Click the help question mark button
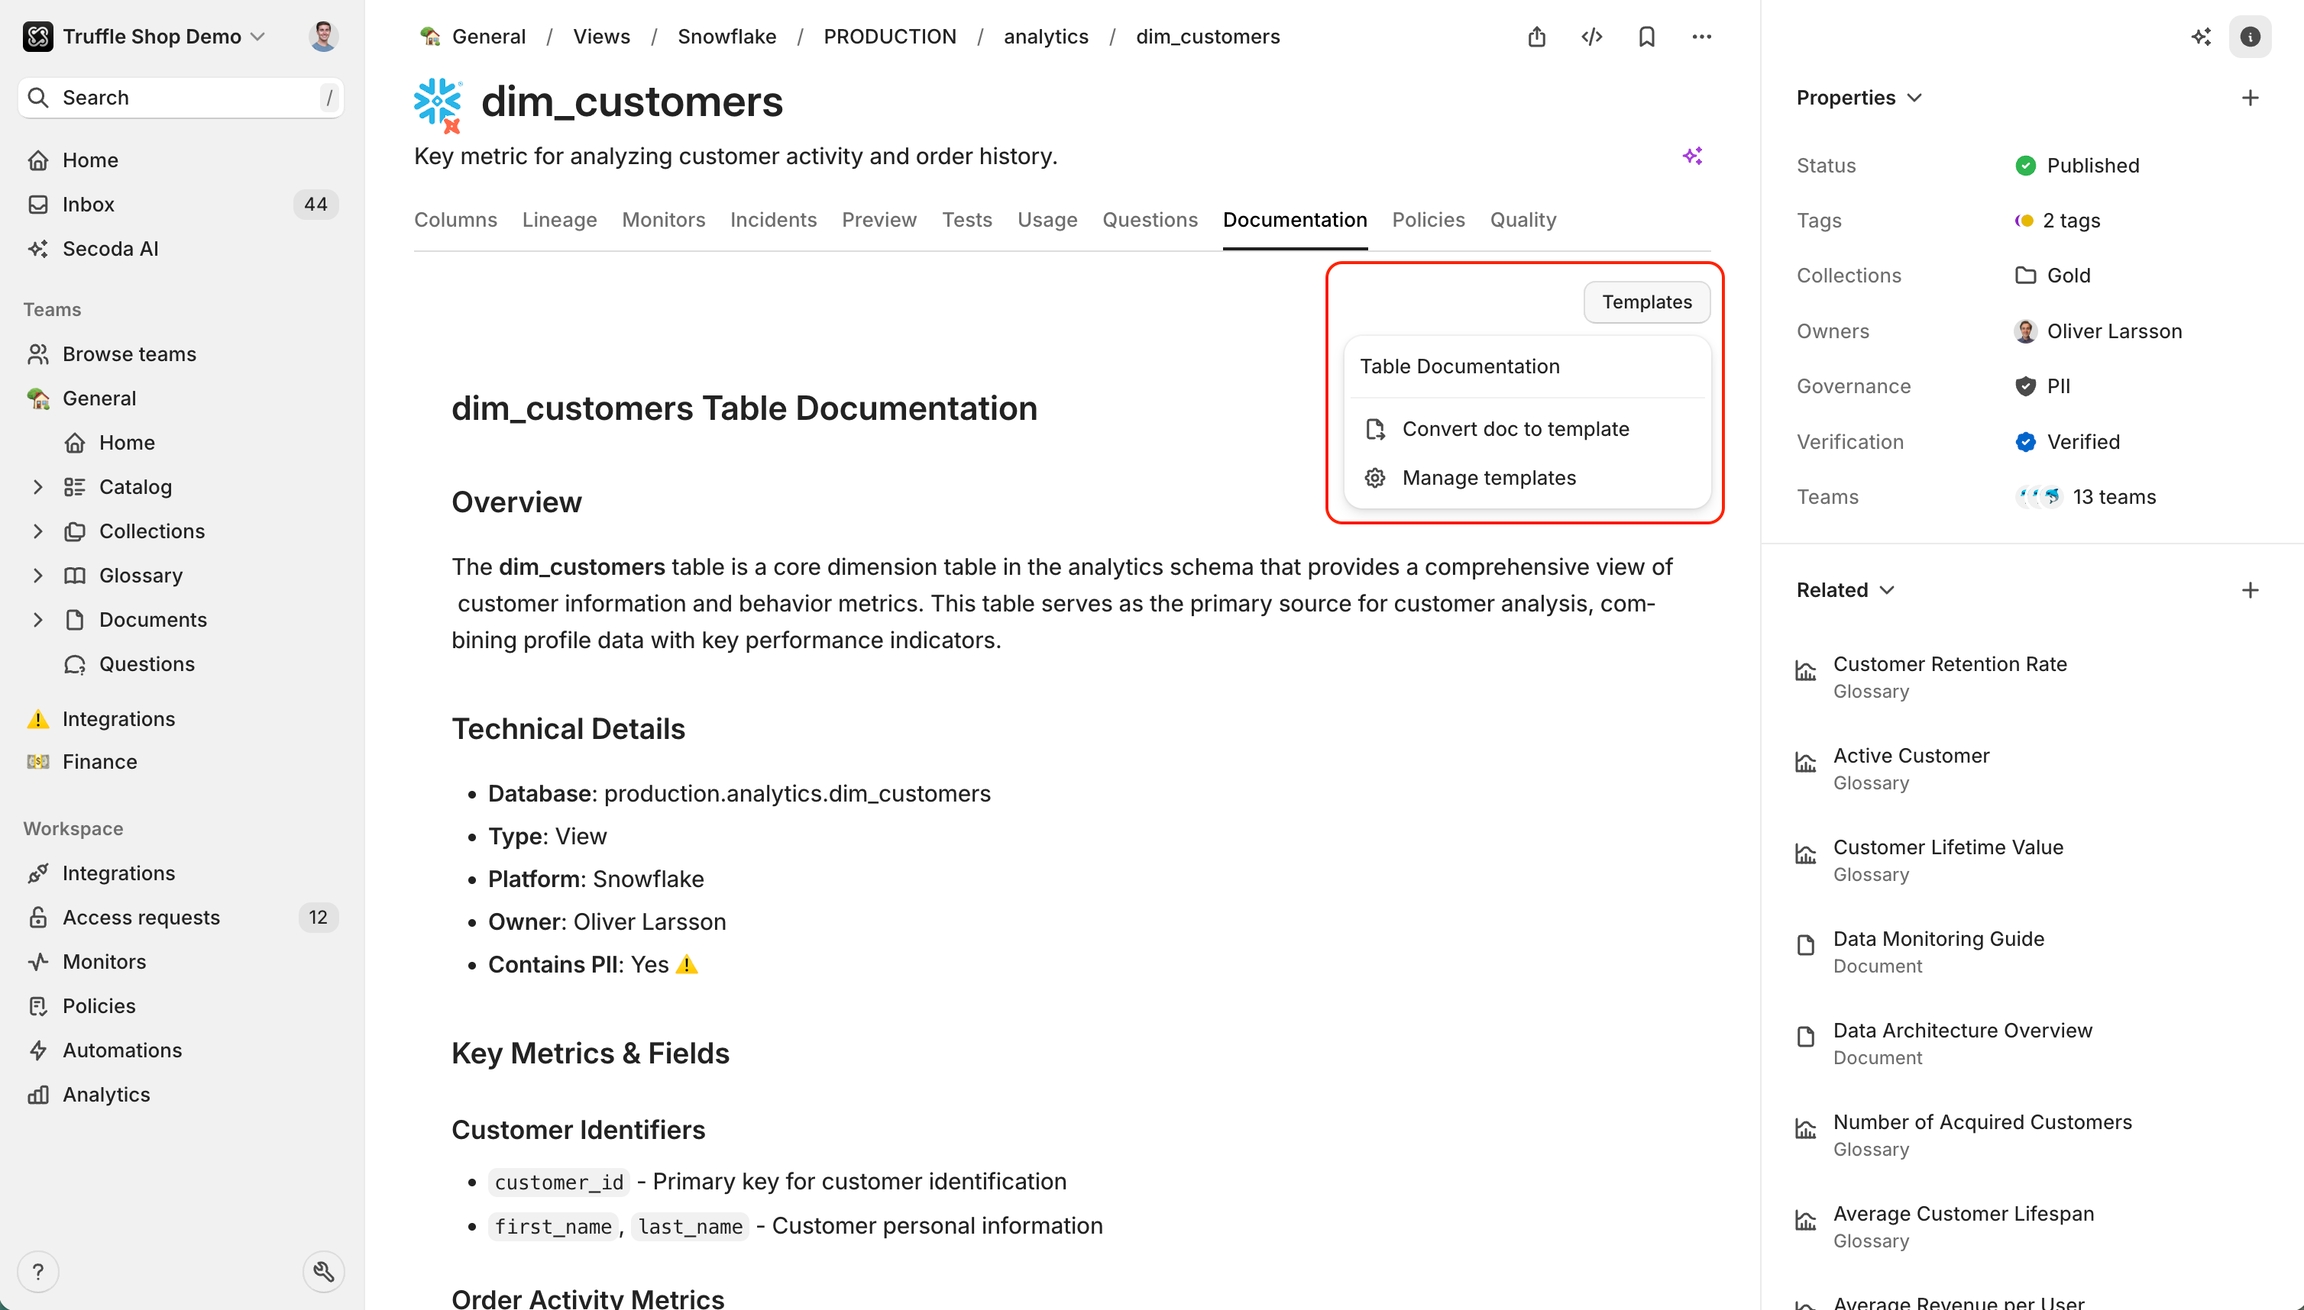The width and height of the screenshot is (2304, 1310). click(x=38, y=1272)
